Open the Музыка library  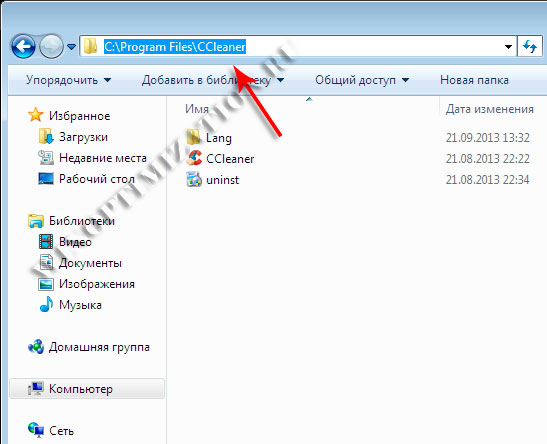(x=80, y=305)
